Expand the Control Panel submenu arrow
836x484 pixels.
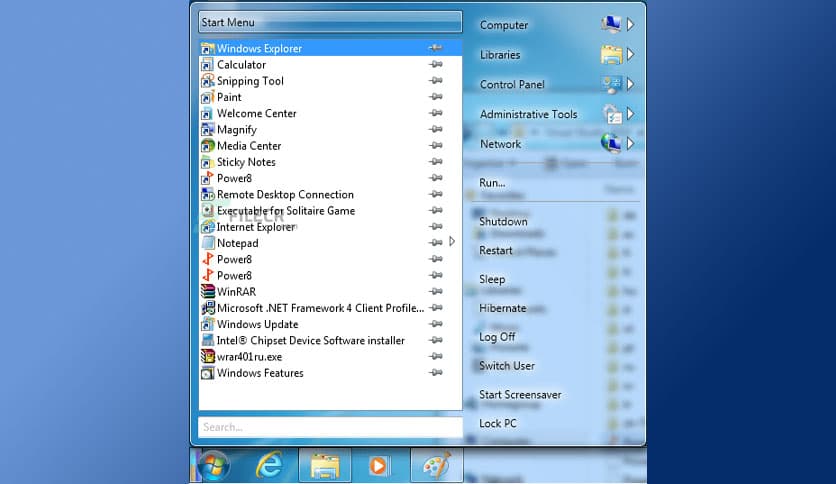[x=630, y=84]
